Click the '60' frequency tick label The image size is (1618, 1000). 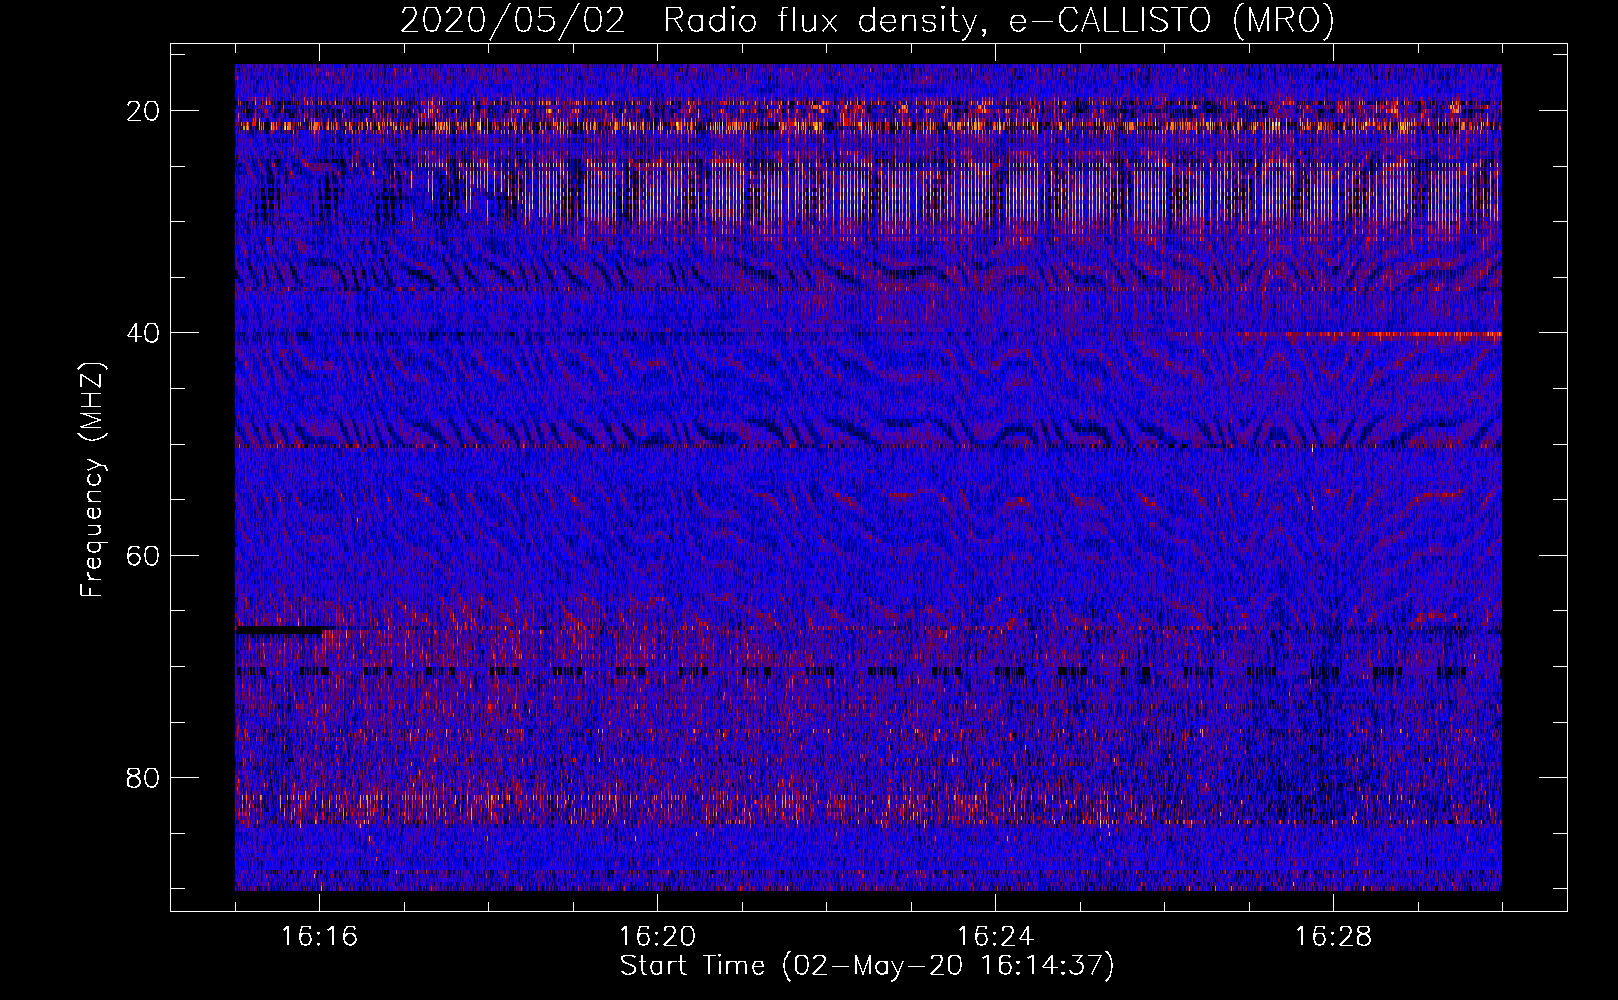(143, 555)
